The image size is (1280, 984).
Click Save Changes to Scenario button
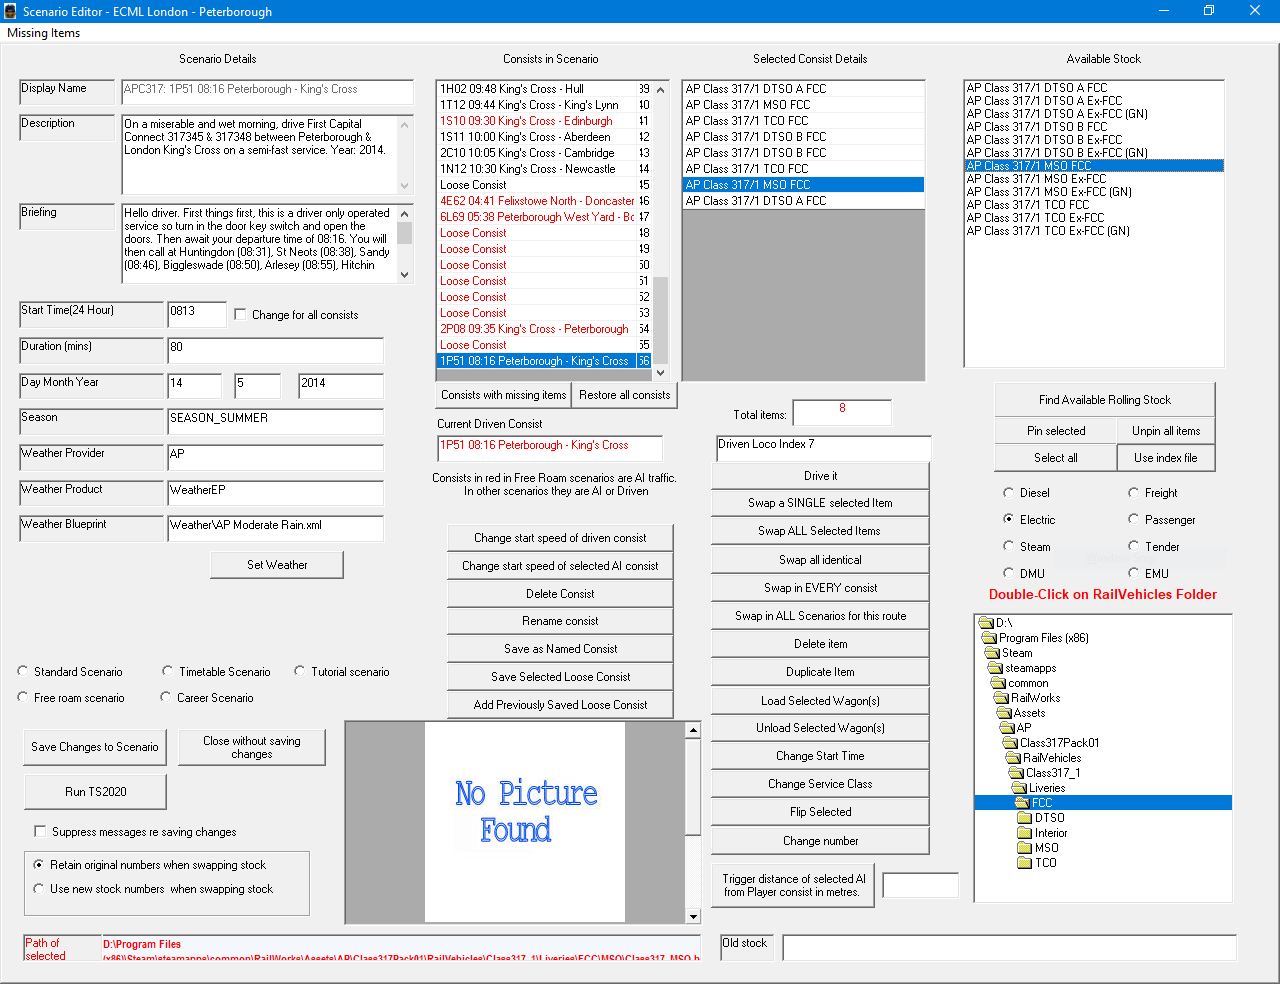[95, 747]
